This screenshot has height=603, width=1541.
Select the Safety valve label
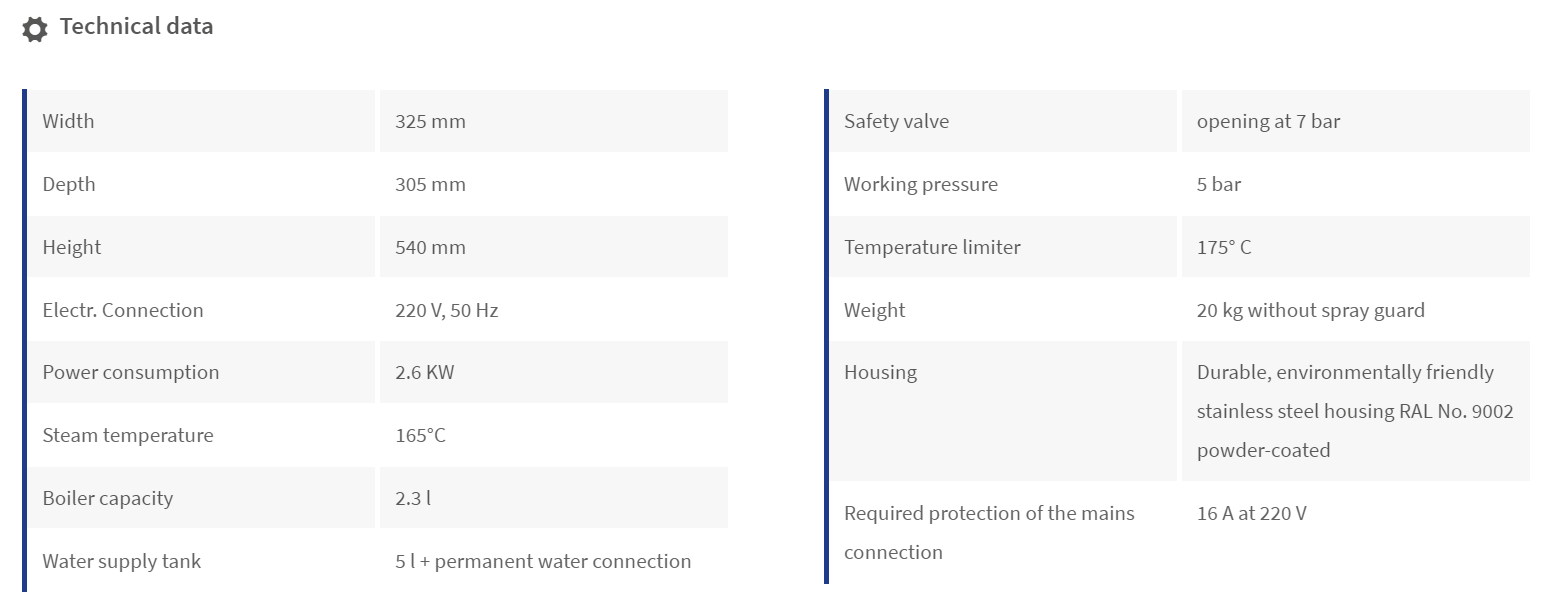coord(896,122)
